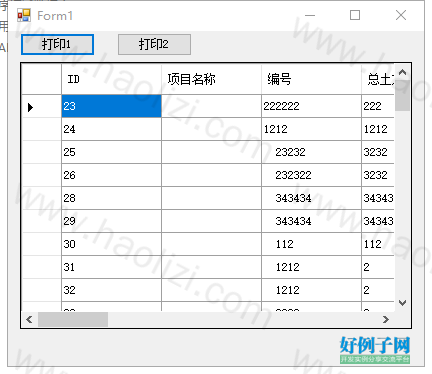Click the horizontal scrollbar left arrow

tap(29, 320)
